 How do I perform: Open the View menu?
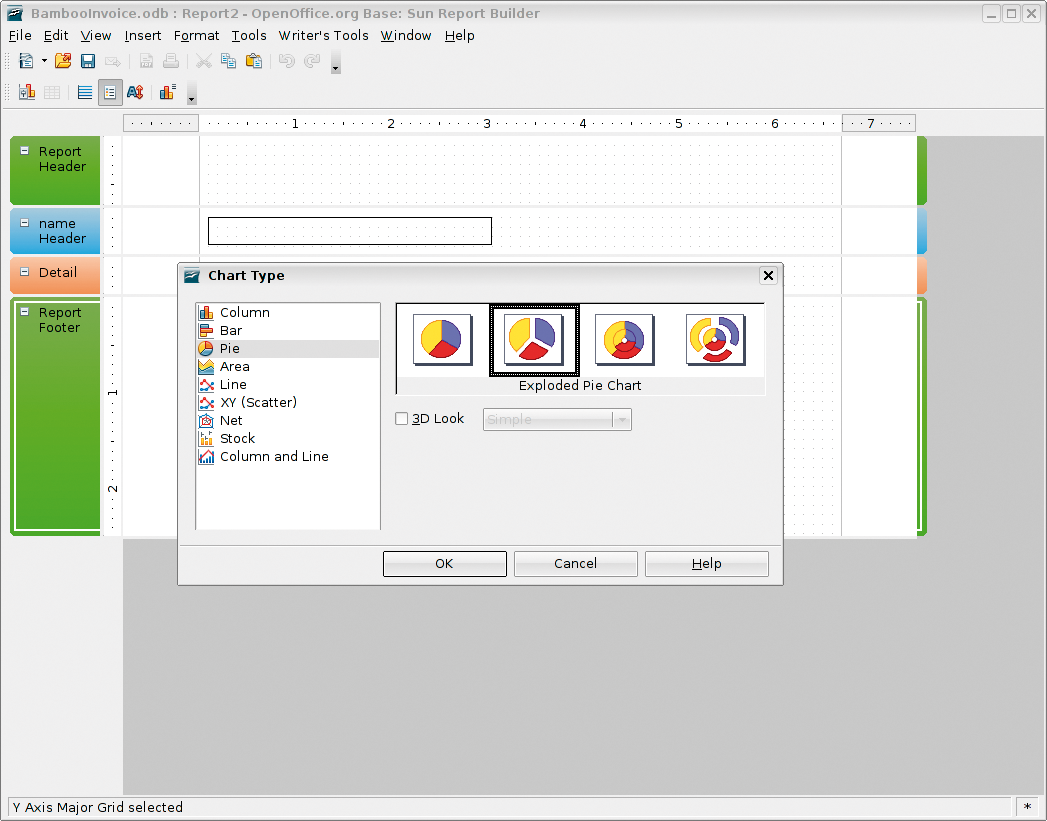tap(95, 36)
